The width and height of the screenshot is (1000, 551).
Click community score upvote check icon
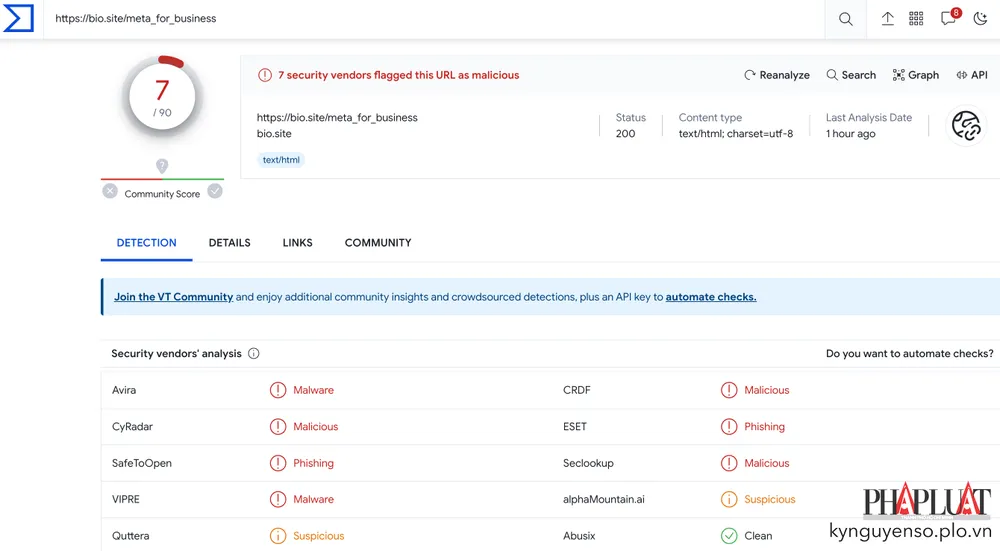215,191
